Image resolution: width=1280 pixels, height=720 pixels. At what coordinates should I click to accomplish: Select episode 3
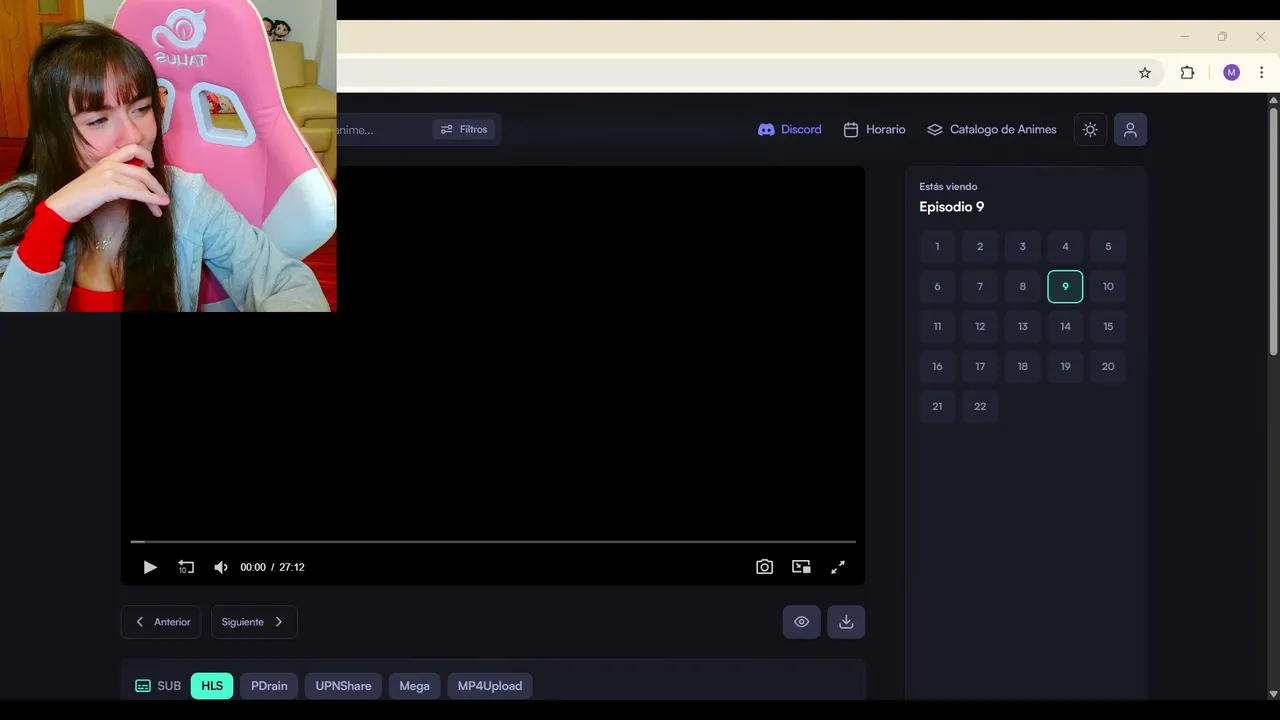[1022, 246]
